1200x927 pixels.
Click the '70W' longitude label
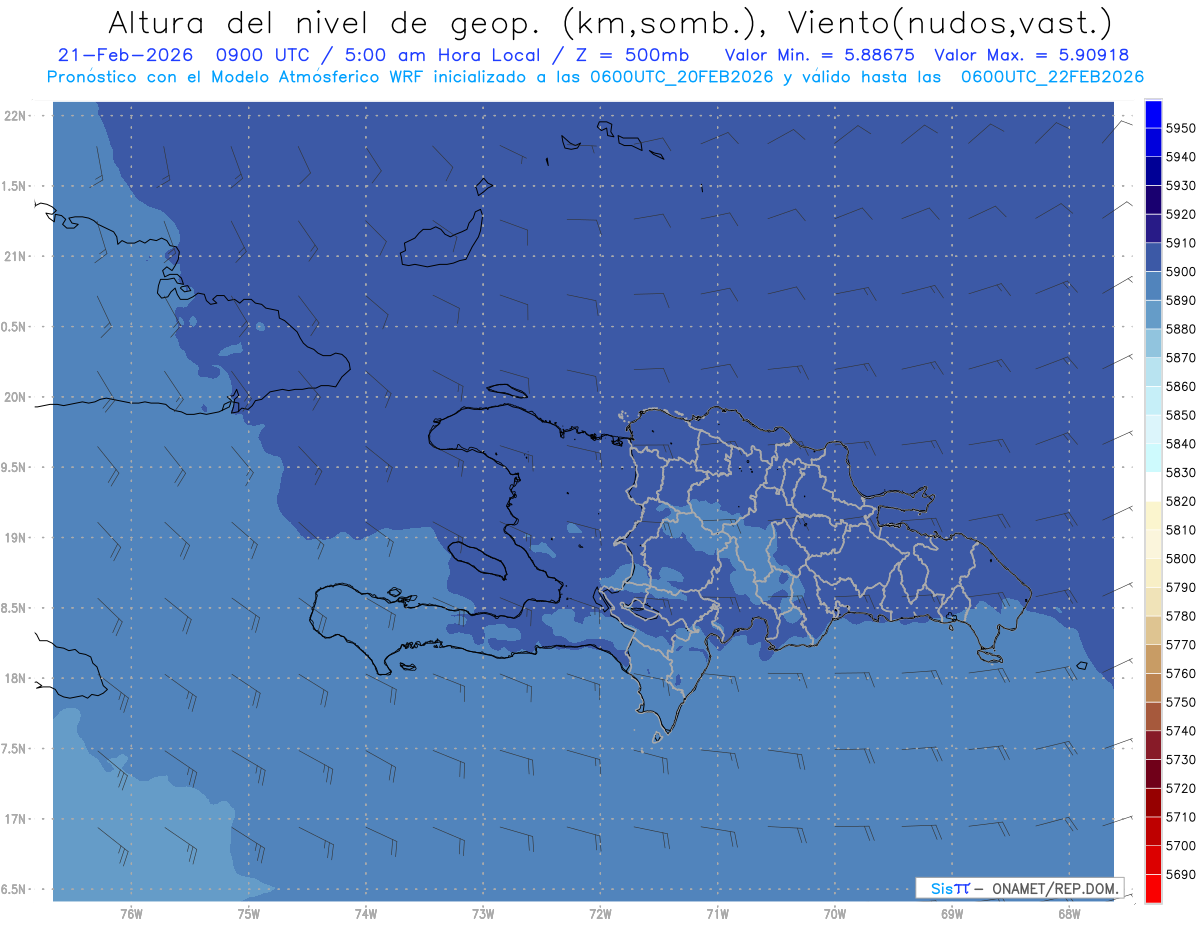click(x=835, y=914)
